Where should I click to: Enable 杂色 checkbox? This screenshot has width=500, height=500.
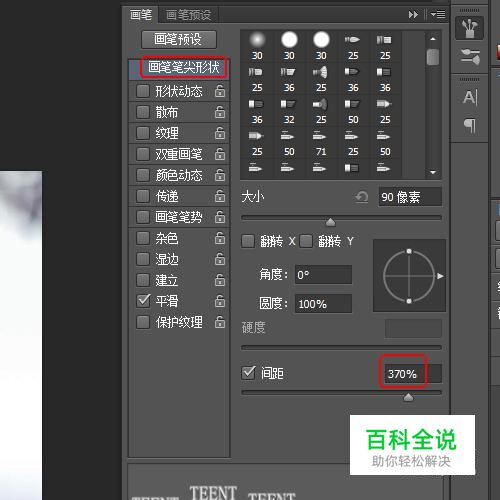143,238
